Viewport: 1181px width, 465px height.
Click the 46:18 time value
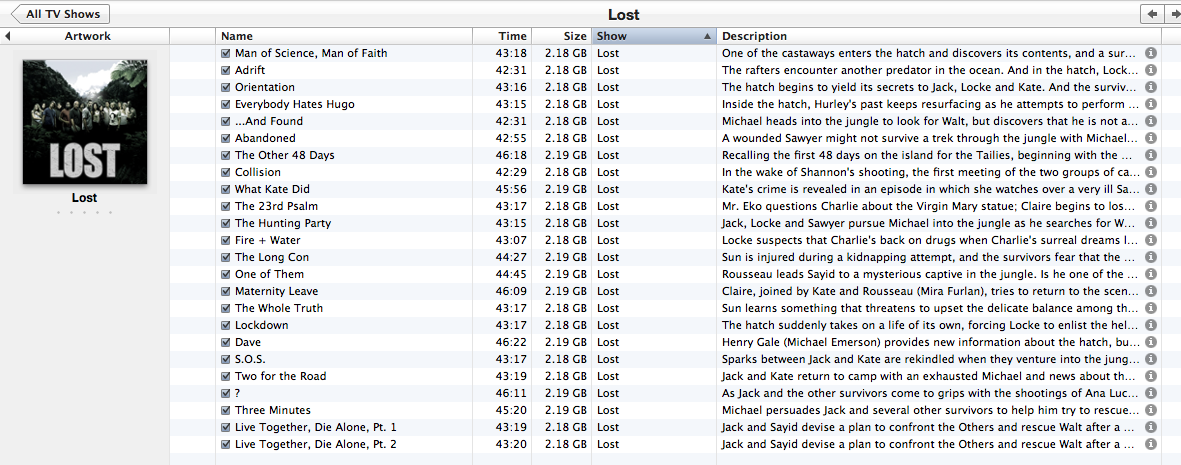512,155
